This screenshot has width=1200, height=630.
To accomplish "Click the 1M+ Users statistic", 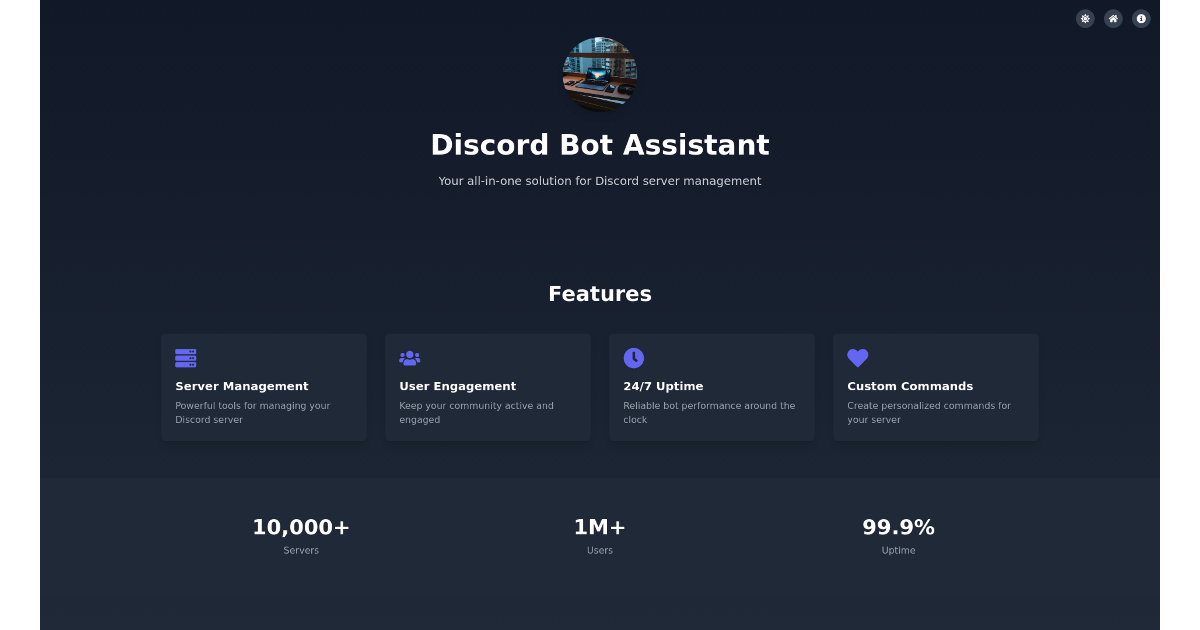I will pos(600,526).
